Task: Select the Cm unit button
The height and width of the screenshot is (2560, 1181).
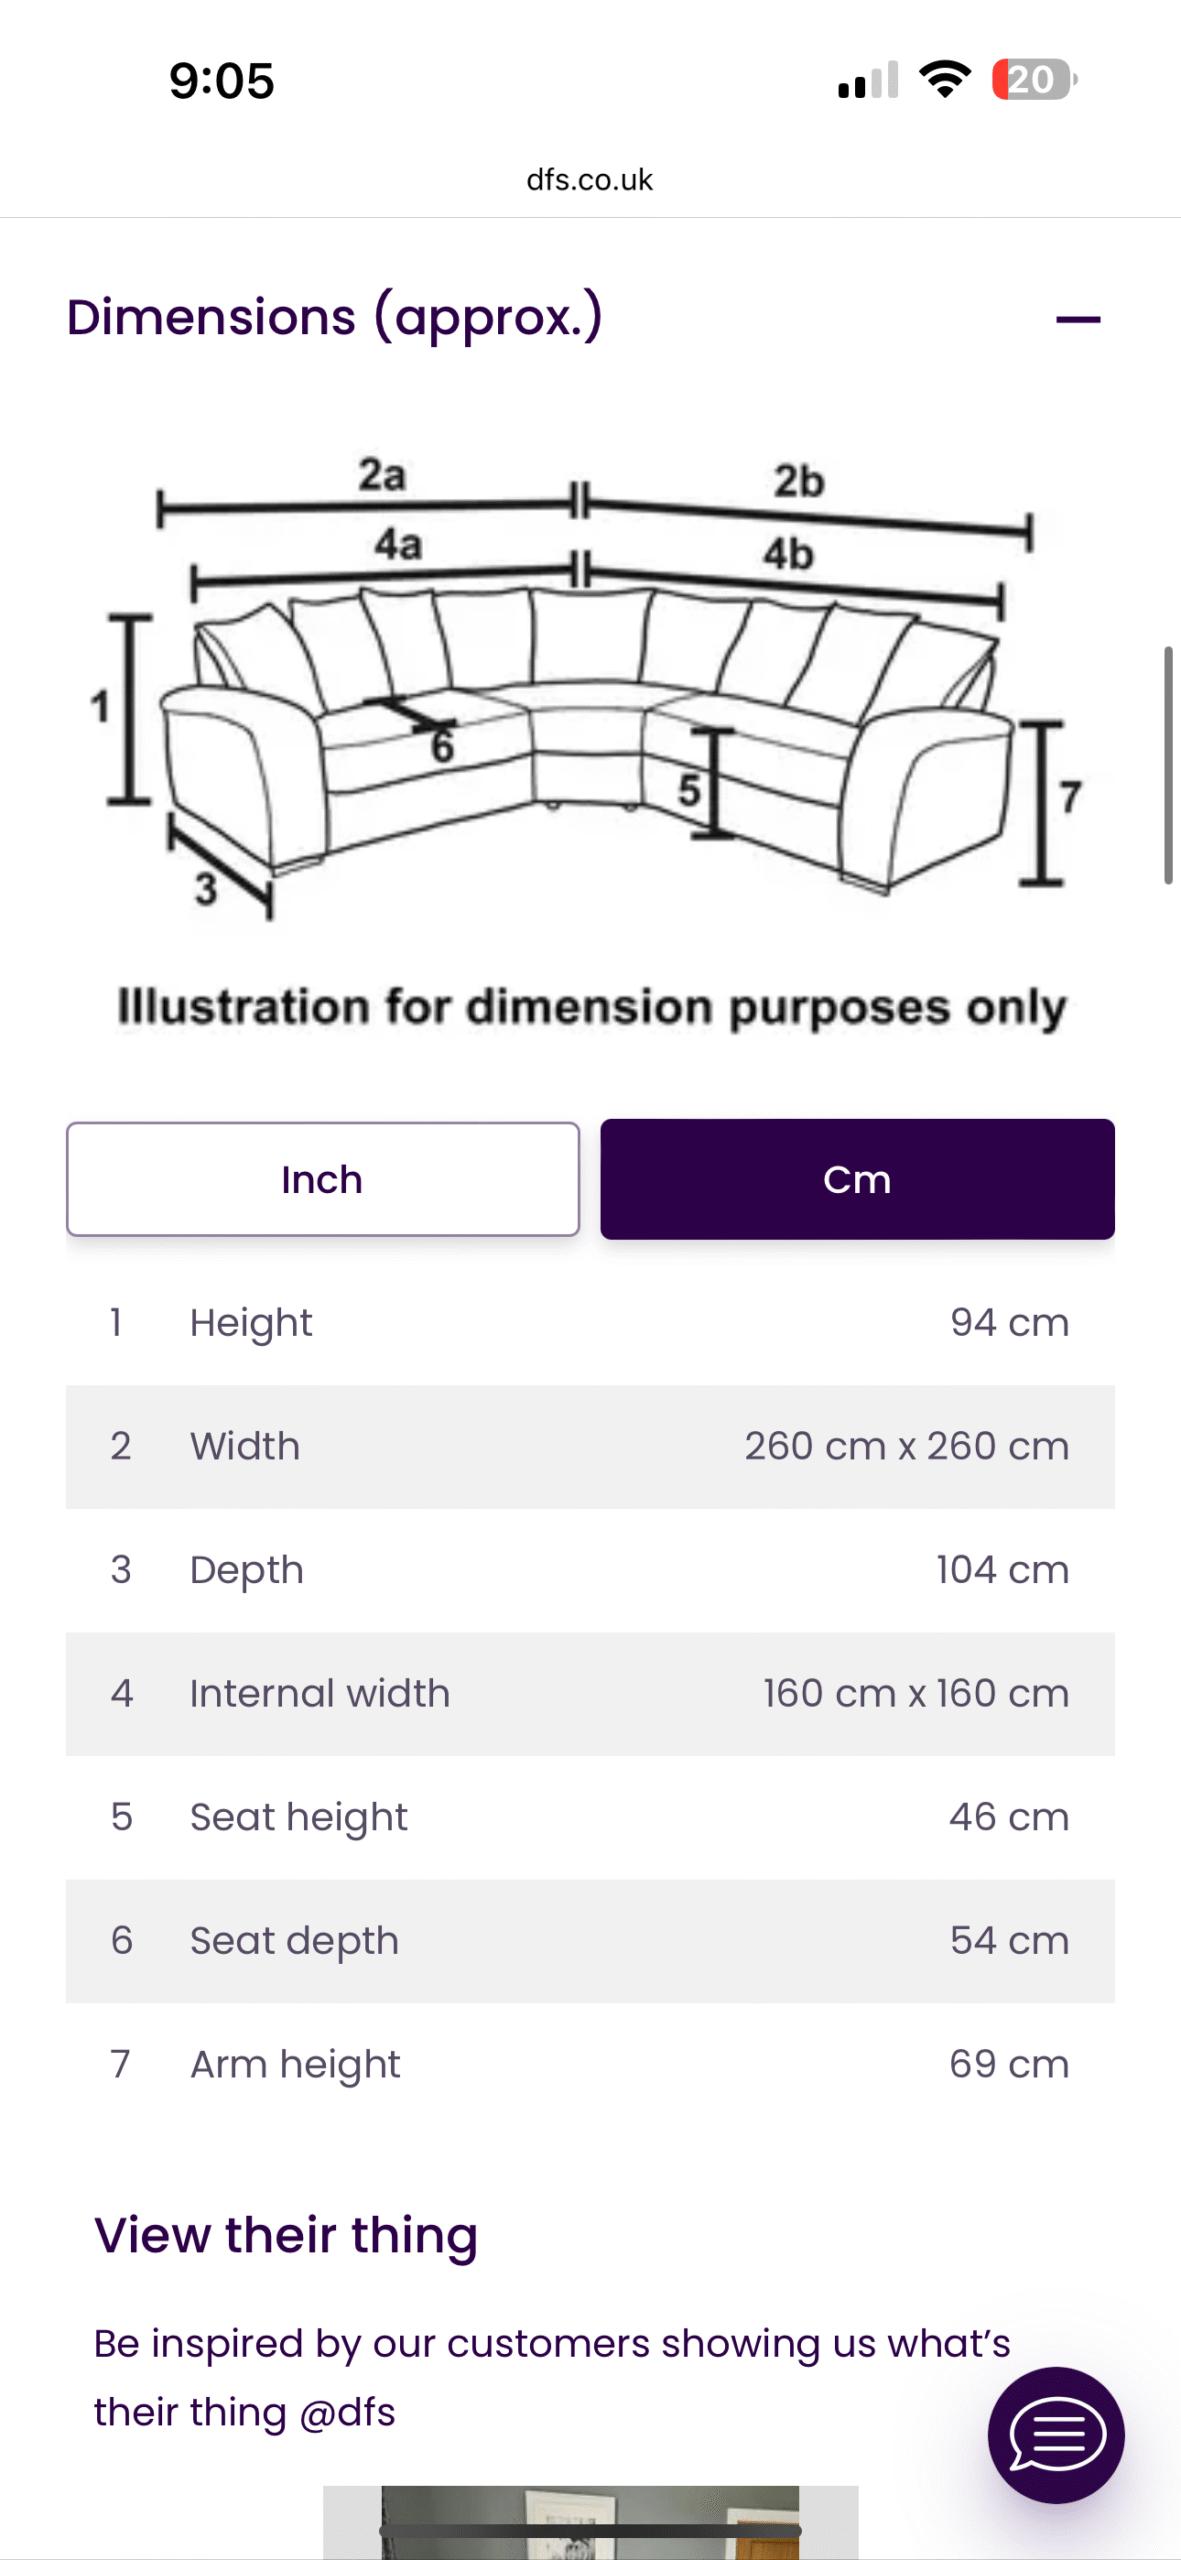Action: [857, 1179]
